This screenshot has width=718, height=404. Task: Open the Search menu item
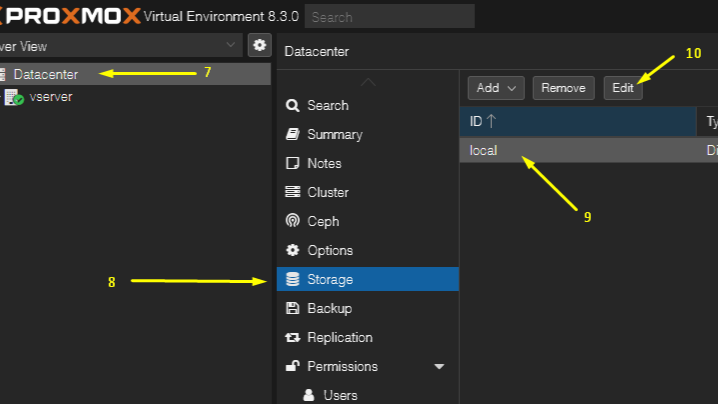pyautogui.click(x=368, y=105)
